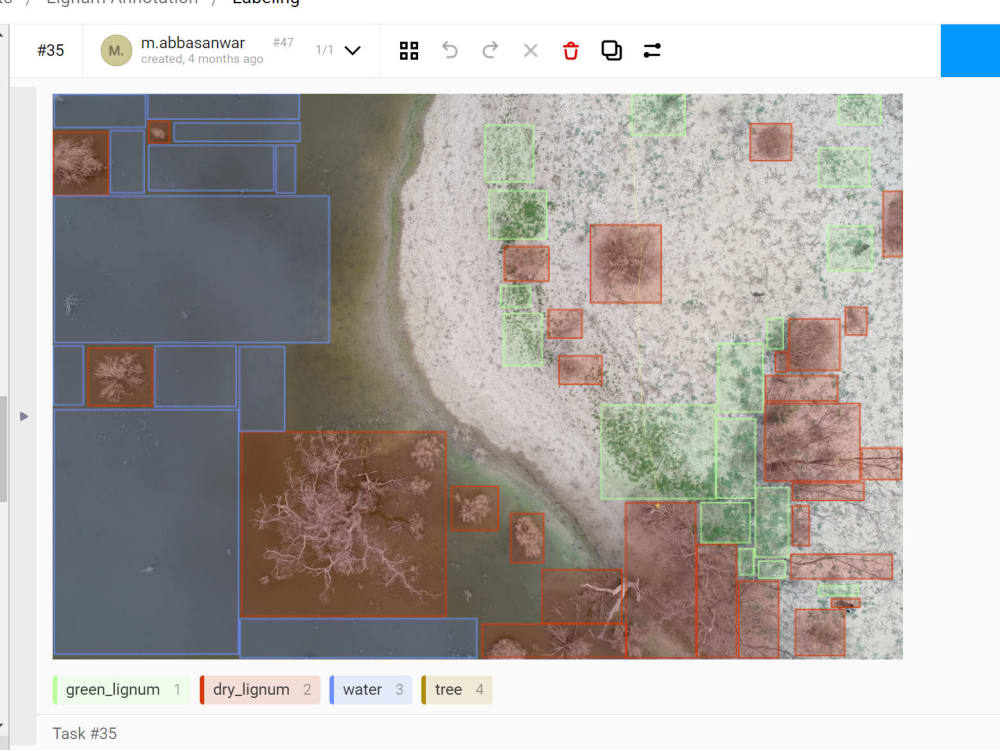Click the blue submit button

970,50
